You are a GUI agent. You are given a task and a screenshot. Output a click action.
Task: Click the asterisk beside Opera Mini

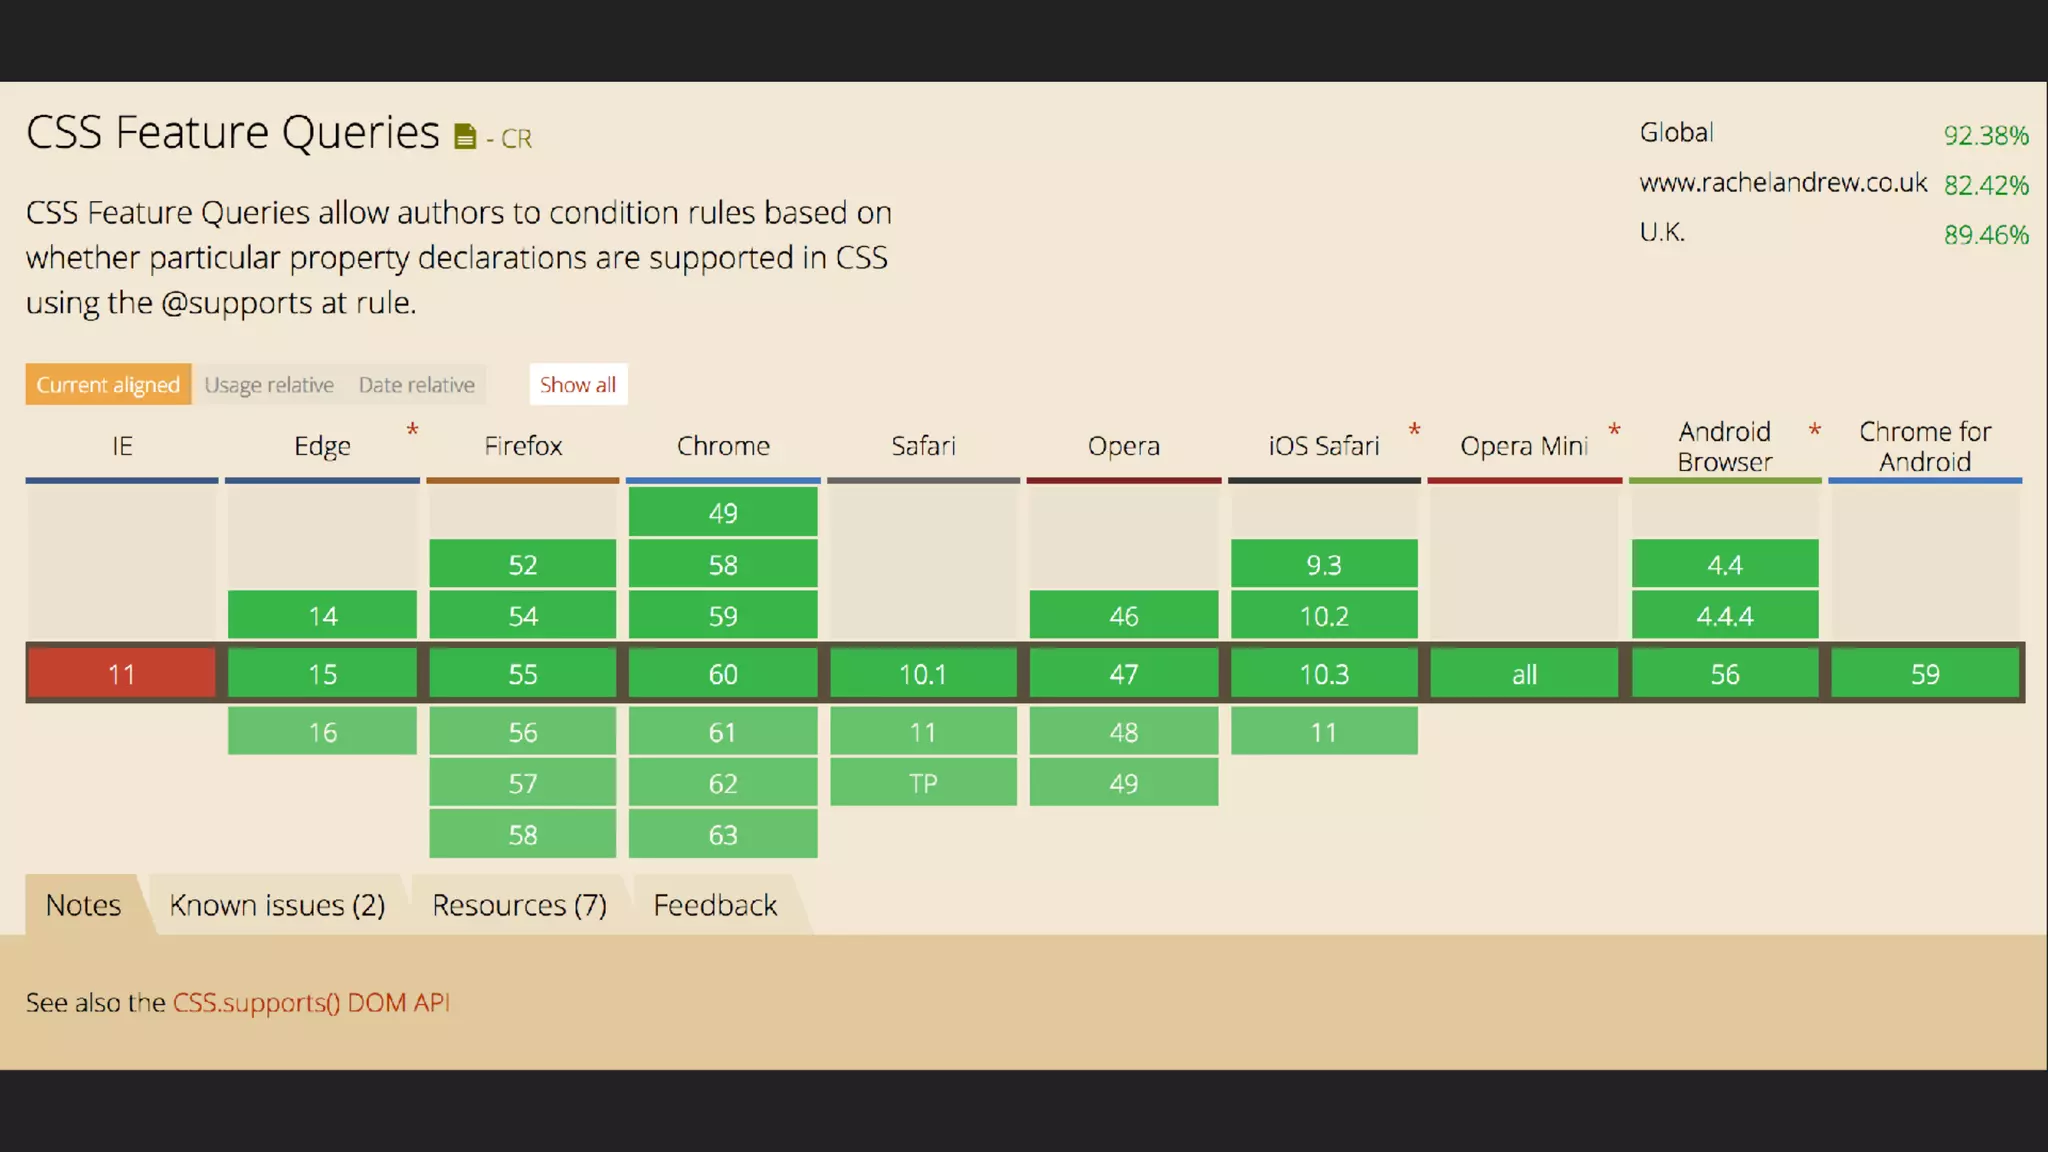pyautogui.click(x=1614, y=430)
